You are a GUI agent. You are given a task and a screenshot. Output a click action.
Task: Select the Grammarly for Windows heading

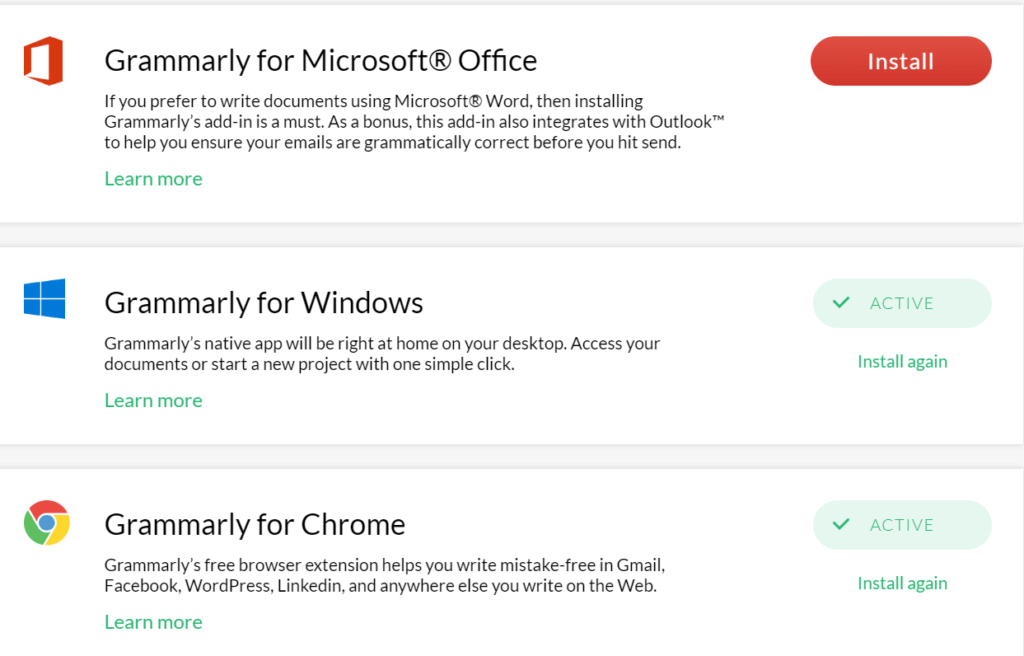pyautogui.click(x=264, y=303)
